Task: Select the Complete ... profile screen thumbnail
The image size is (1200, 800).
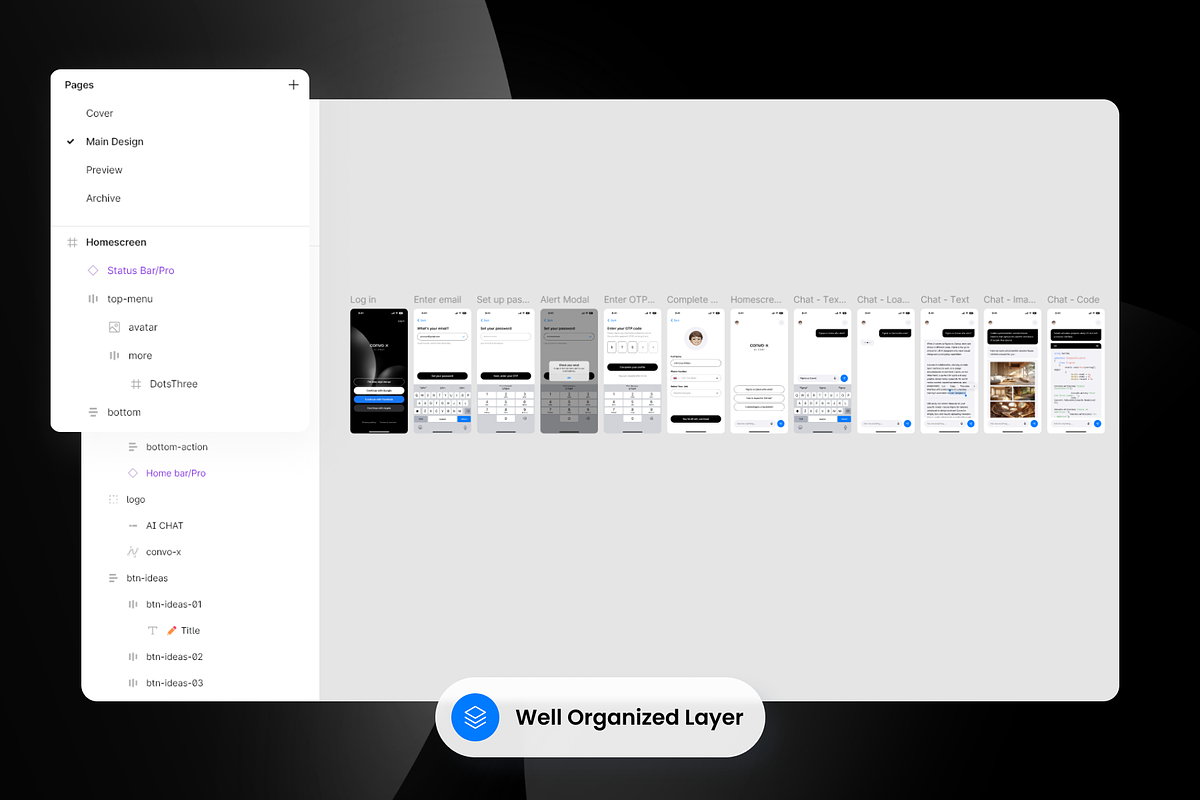Action: tap(696, 371)
